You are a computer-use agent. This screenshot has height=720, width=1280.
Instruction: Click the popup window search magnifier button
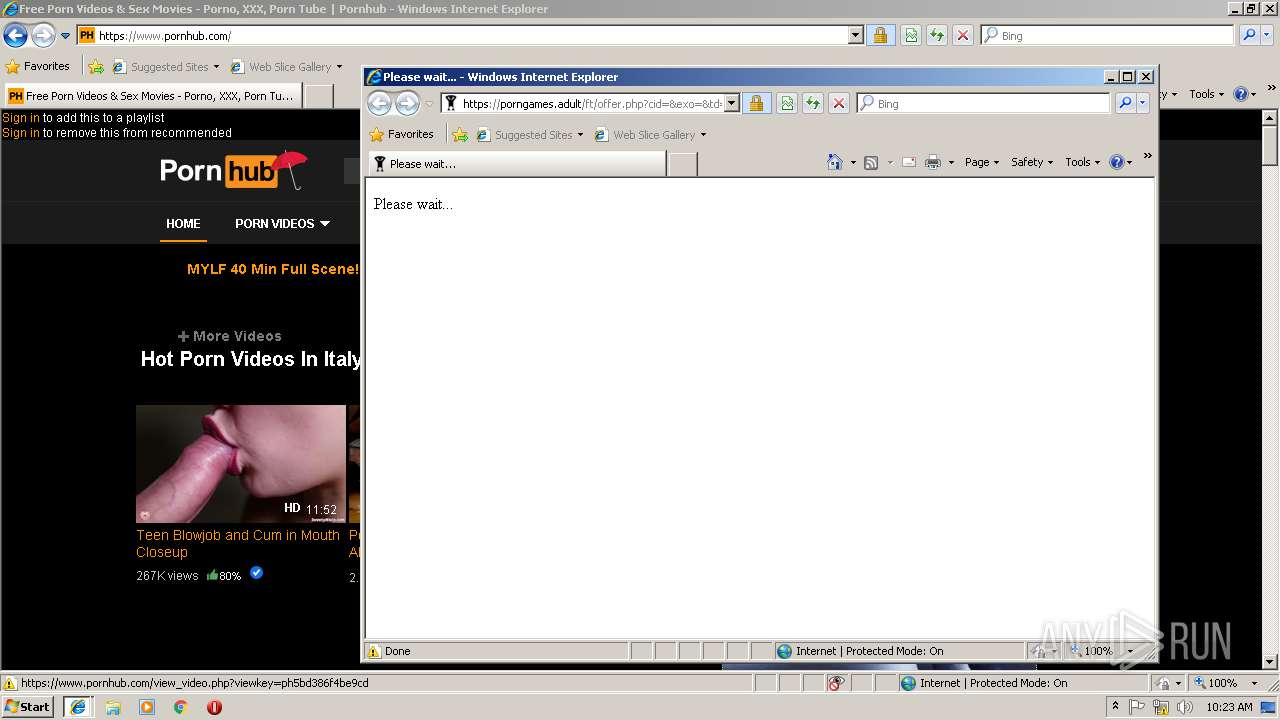[1125, 103]
